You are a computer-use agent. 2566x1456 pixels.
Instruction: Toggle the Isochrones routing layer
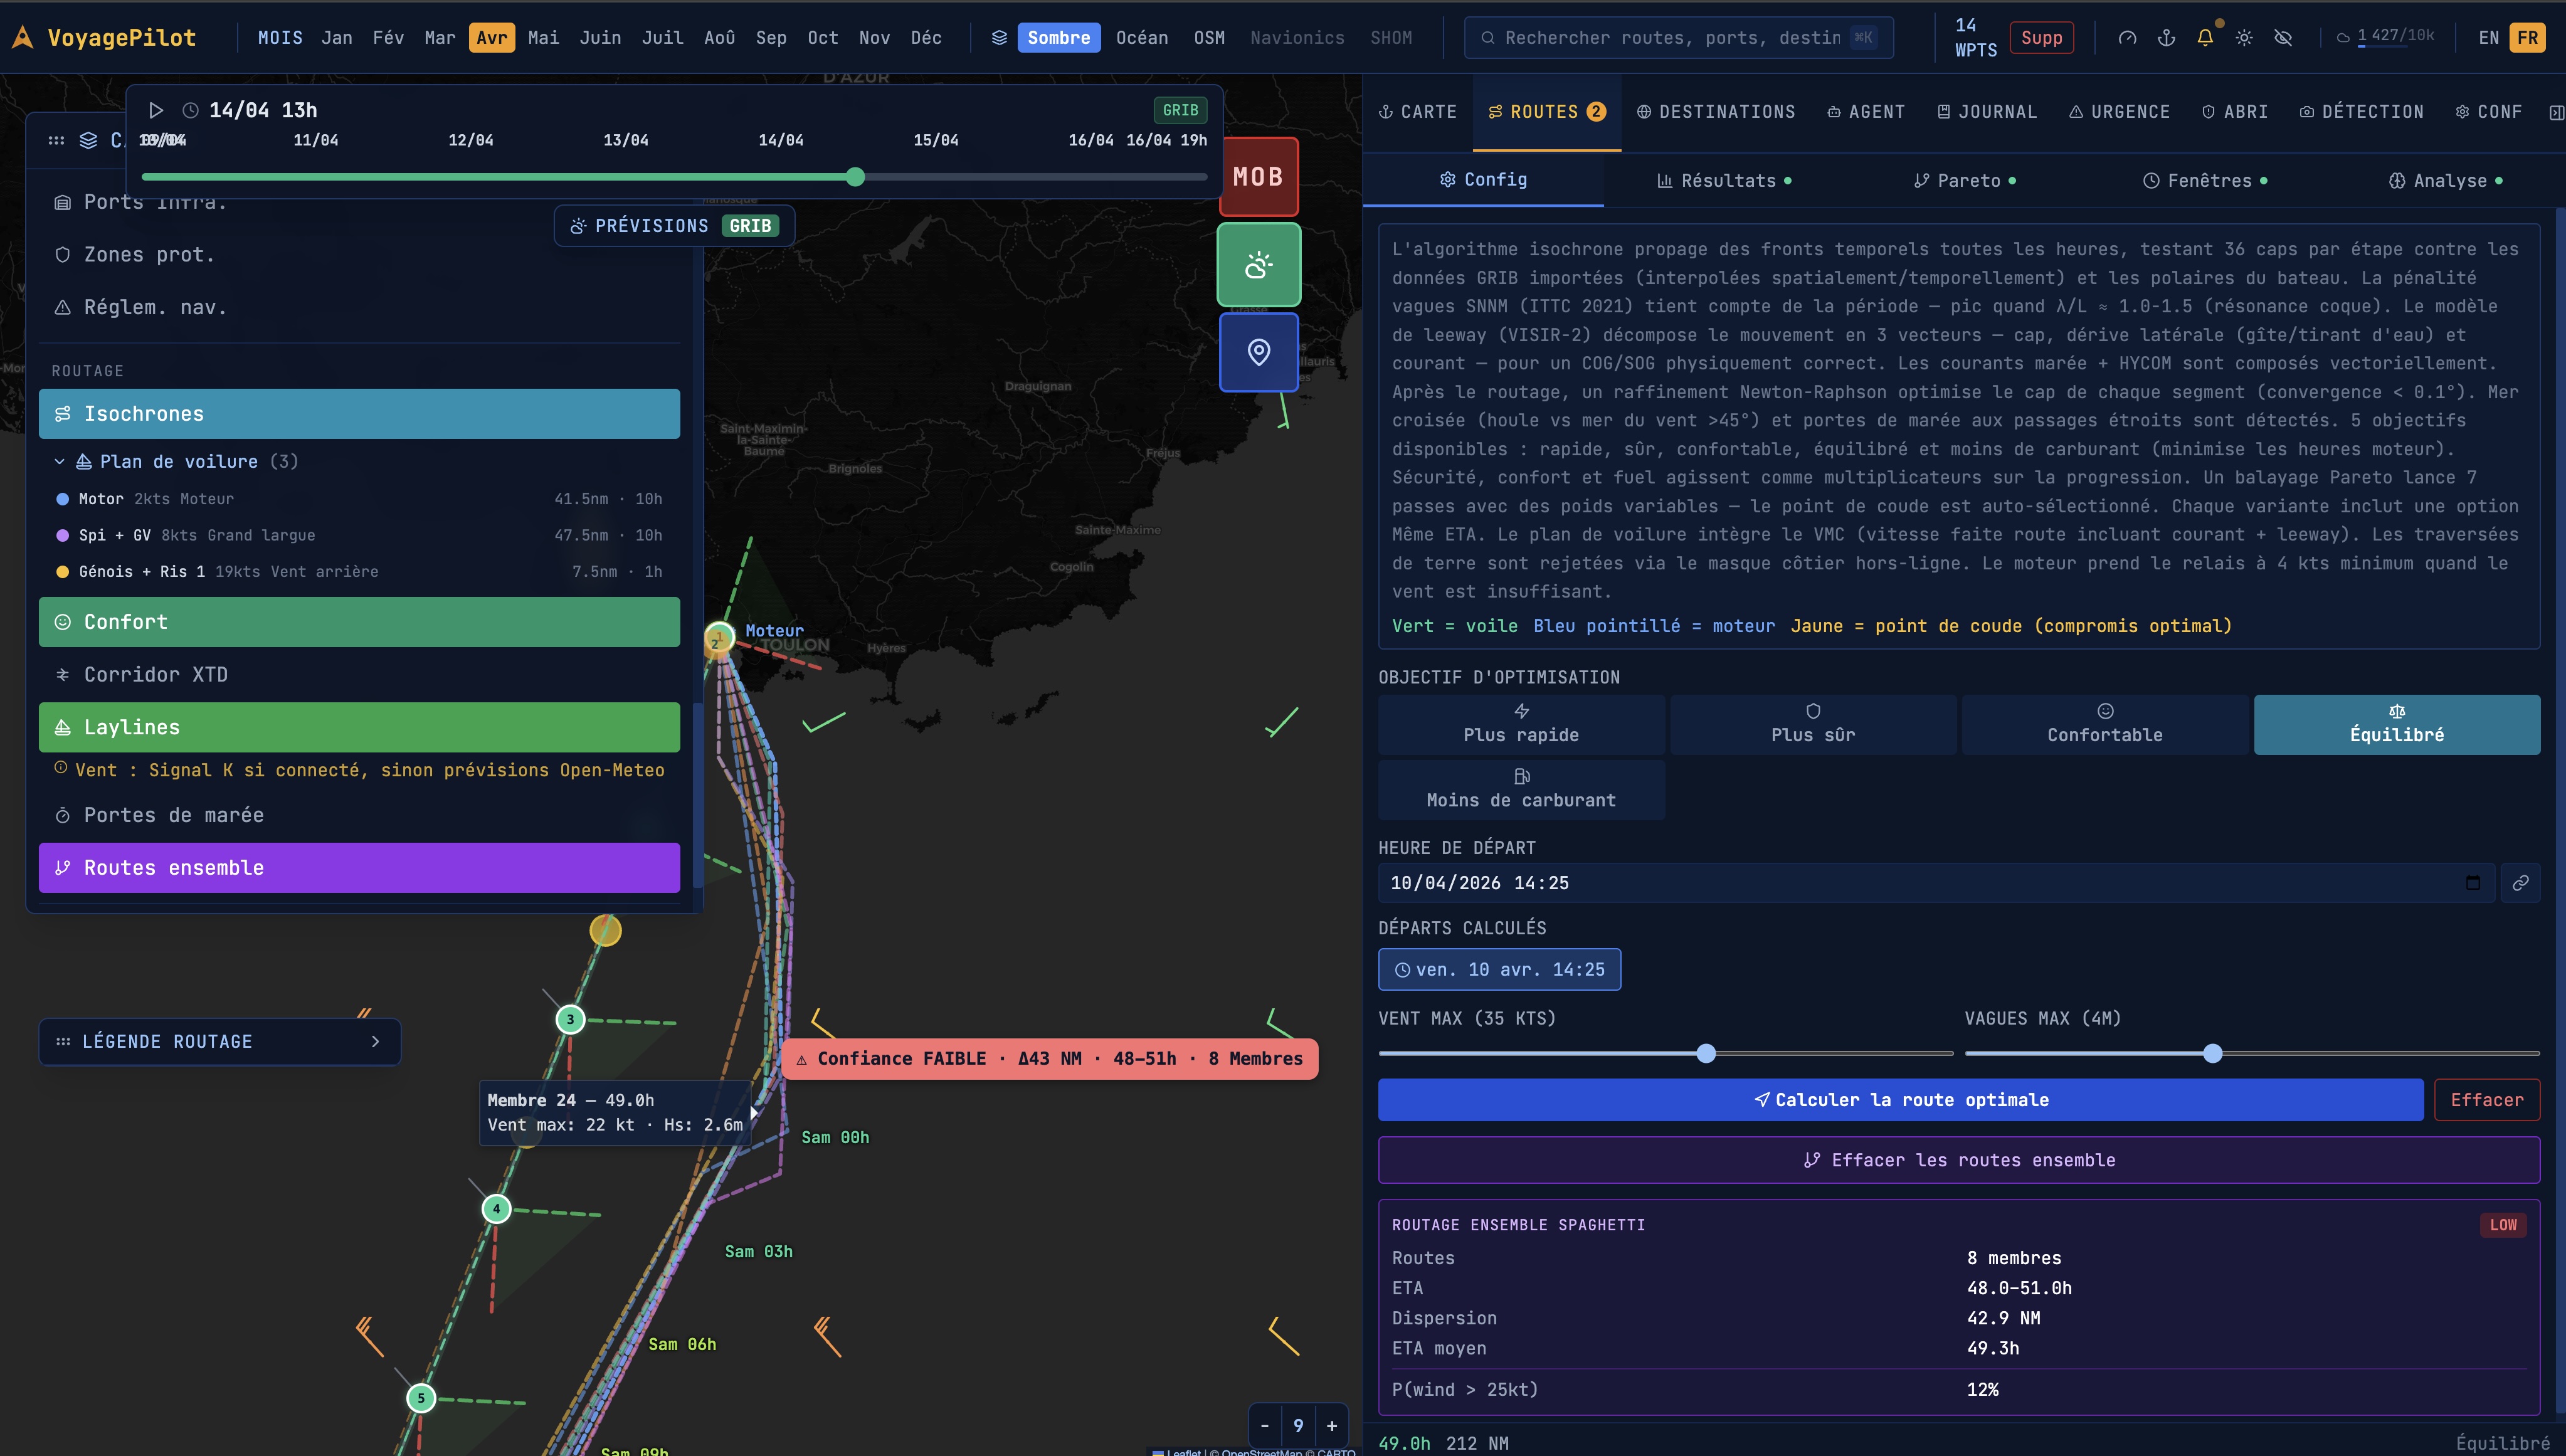pyautogui.click(x=359, y=414)
